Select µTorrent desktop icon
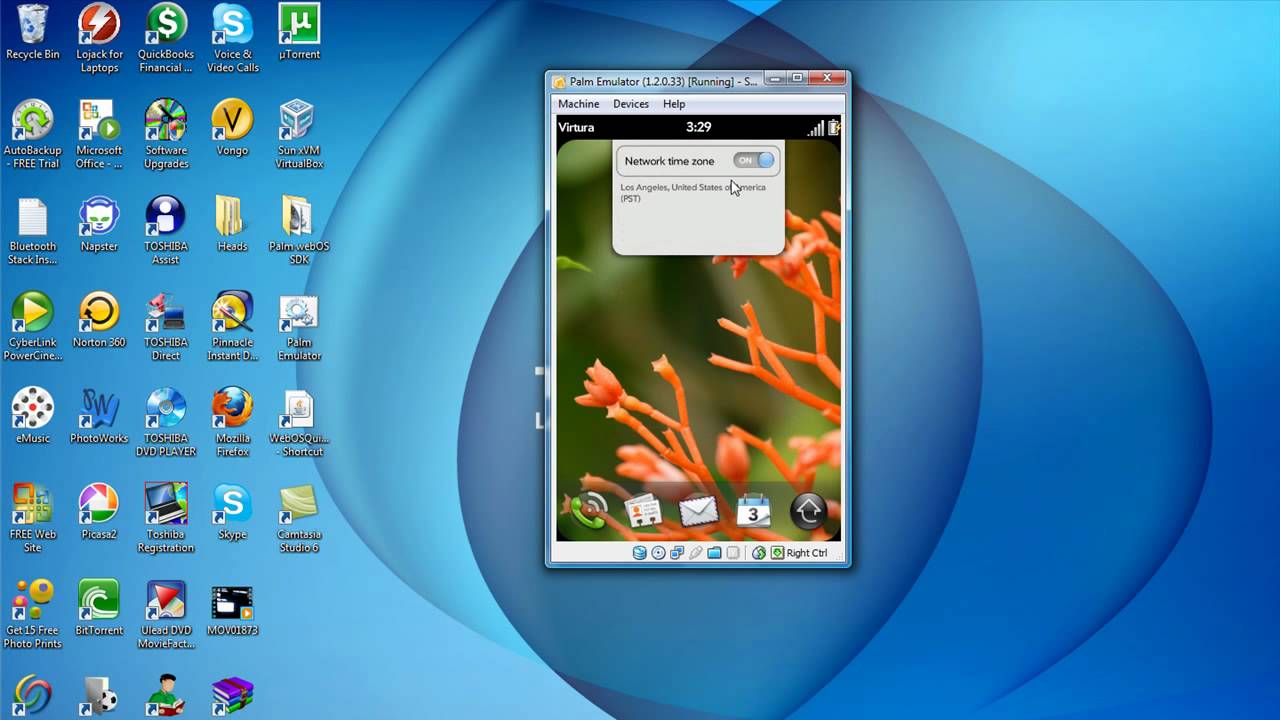 (299, 32)
